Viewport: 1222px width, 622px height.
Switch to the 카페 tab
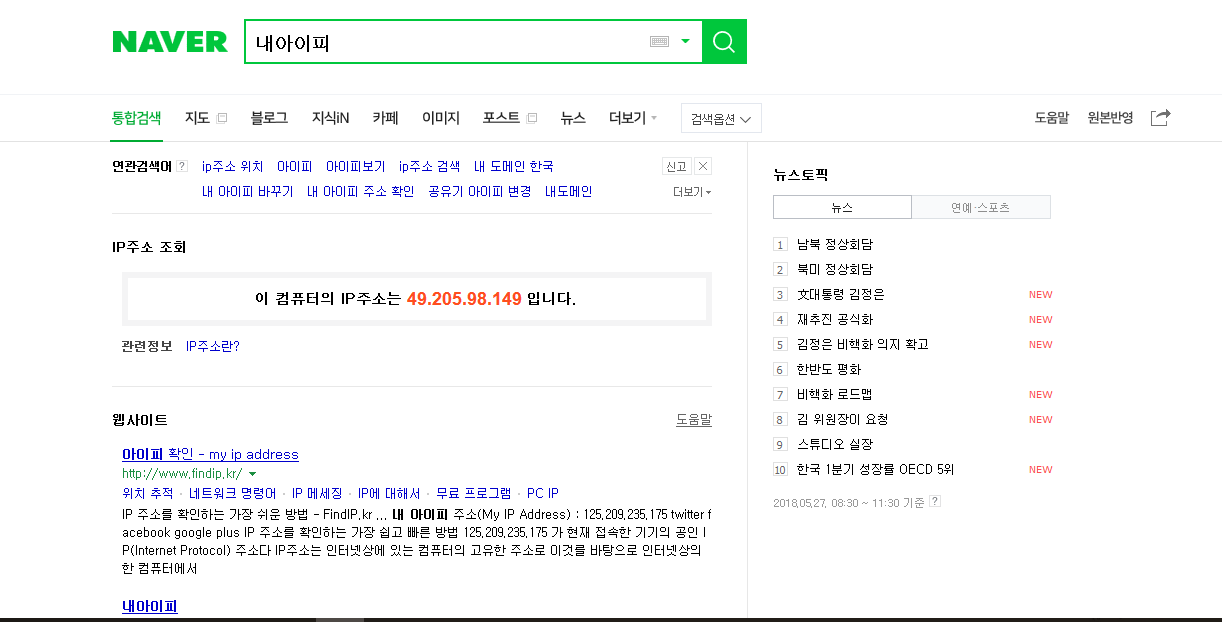[385, 118]
